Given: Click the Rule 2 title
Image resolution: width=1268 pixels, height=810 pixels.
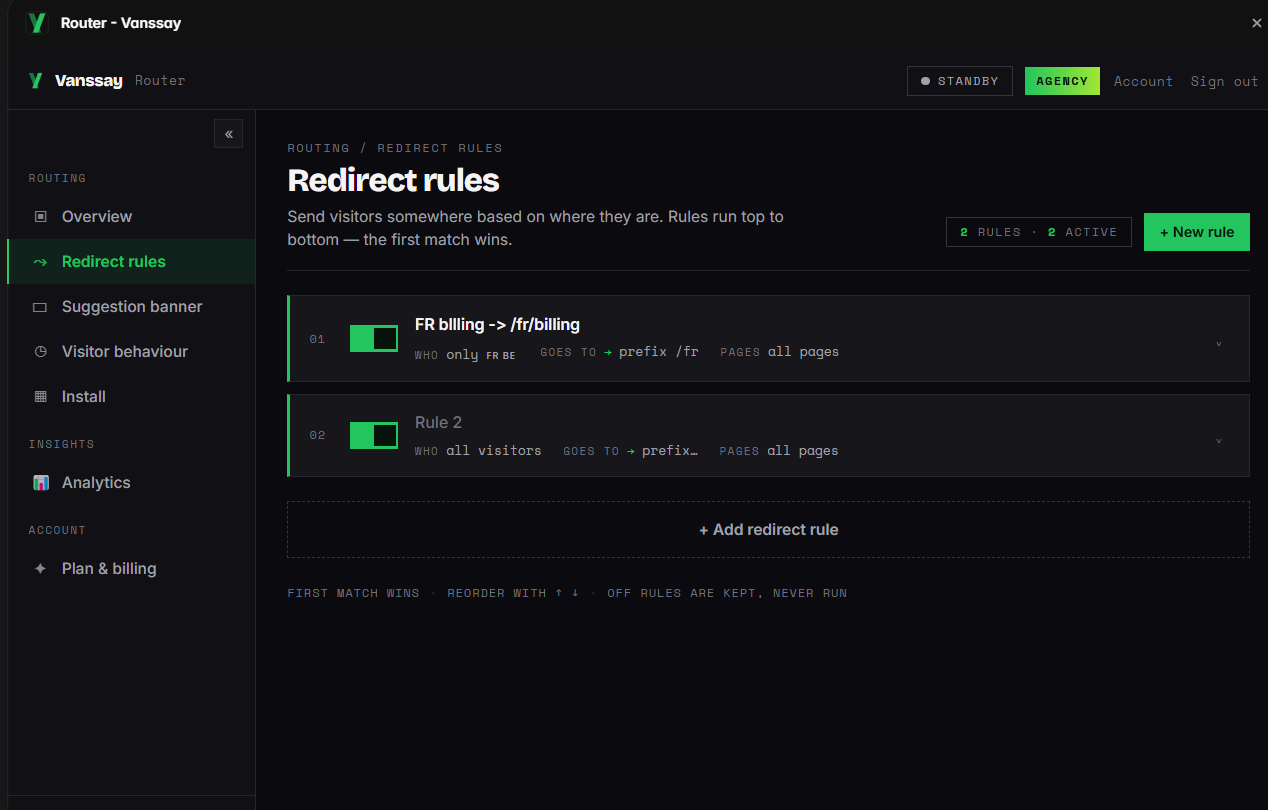Looking at the screenshot, I should point(438,422).
